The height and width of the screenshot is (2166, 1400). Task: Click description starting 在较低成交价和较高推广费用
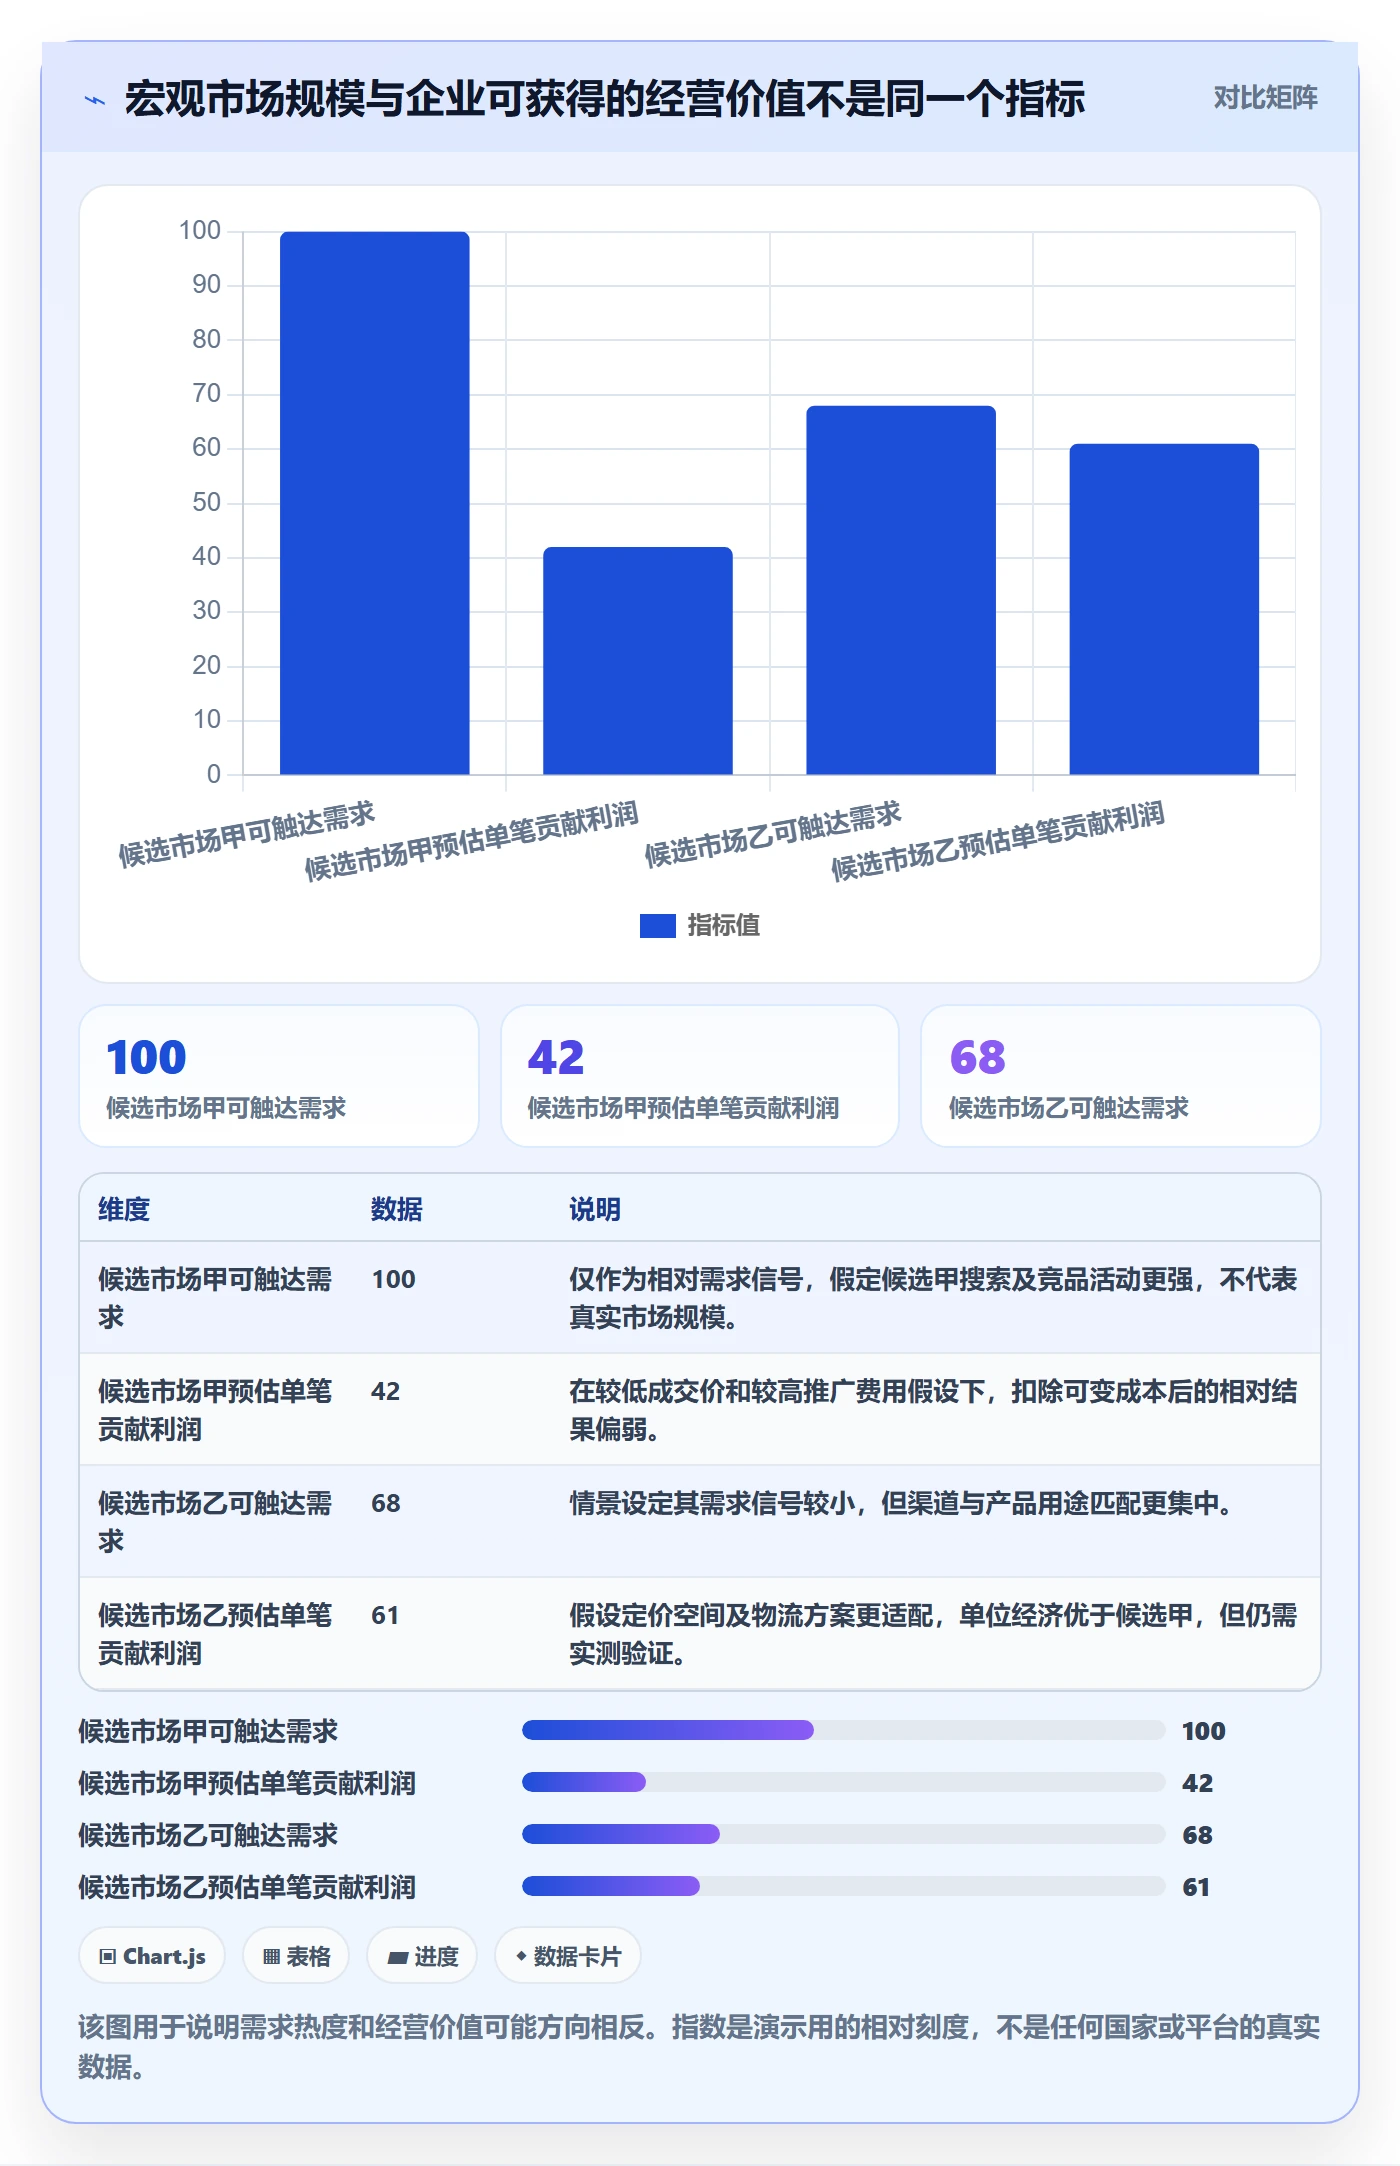[x=933, y=1410]
